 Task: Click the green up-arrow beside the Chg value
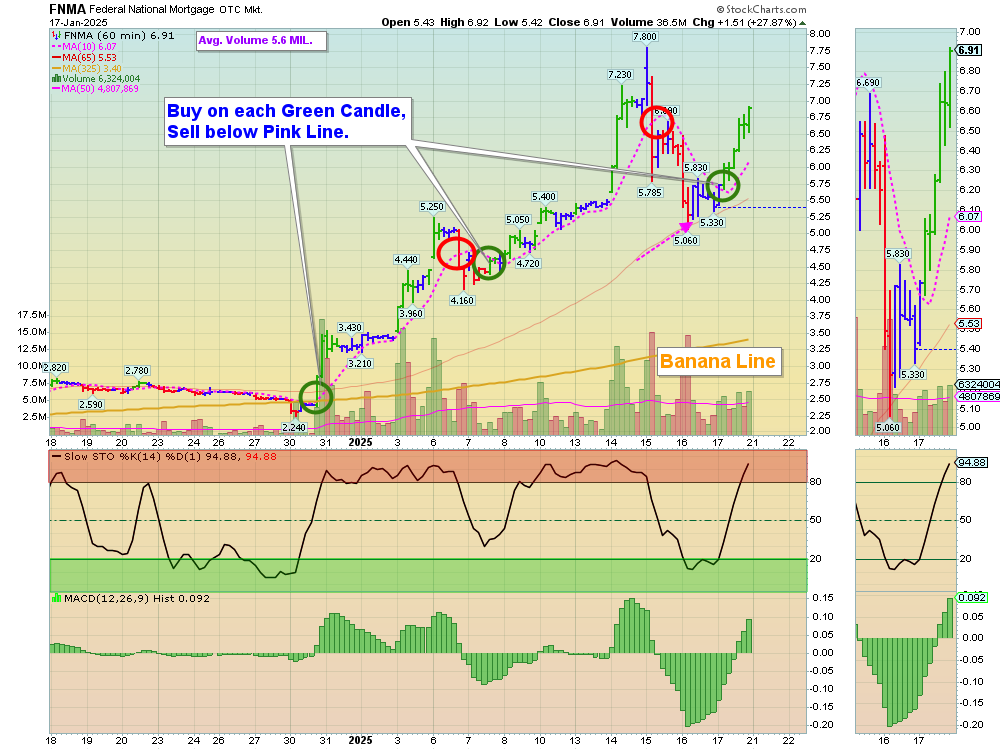pyautogui.click(x=802, y=23)
